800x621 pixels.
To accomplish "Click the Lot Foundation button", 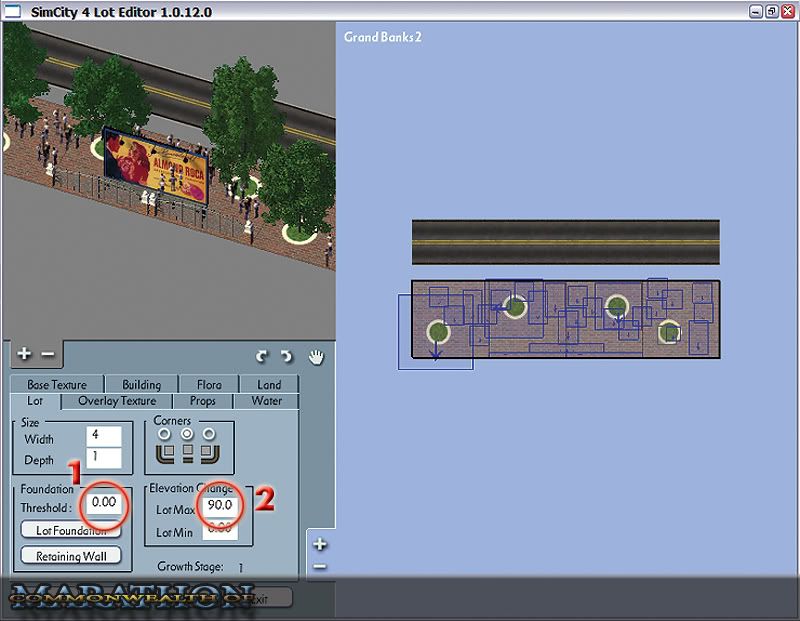I will click(x=71, y=531).
